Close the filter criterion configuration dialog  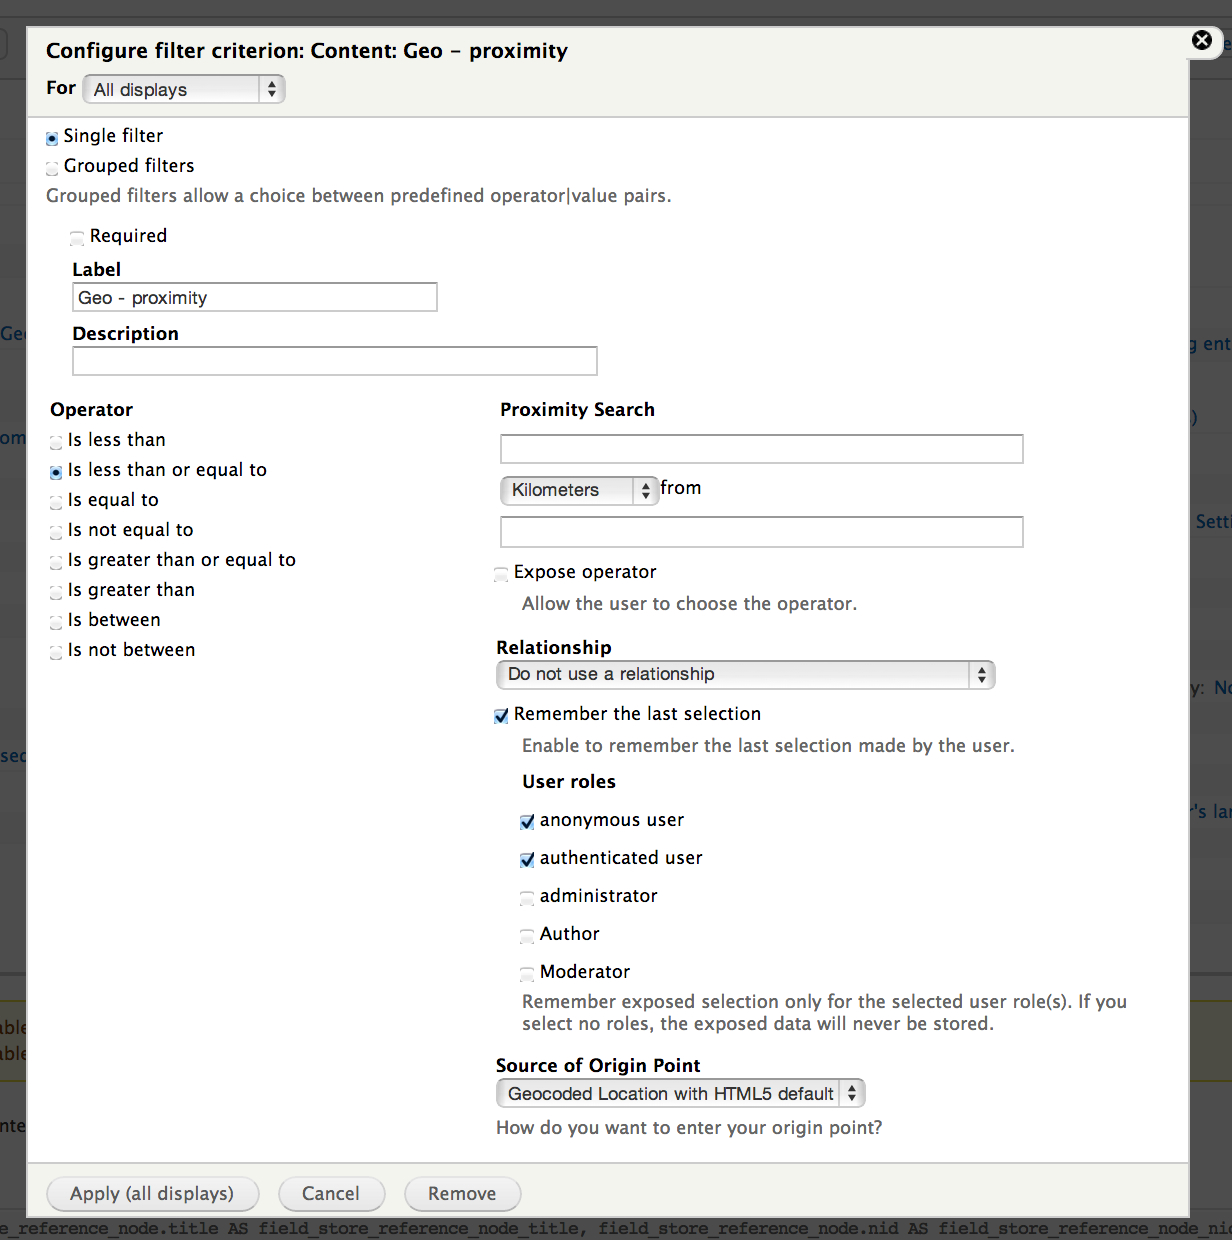1201,41
